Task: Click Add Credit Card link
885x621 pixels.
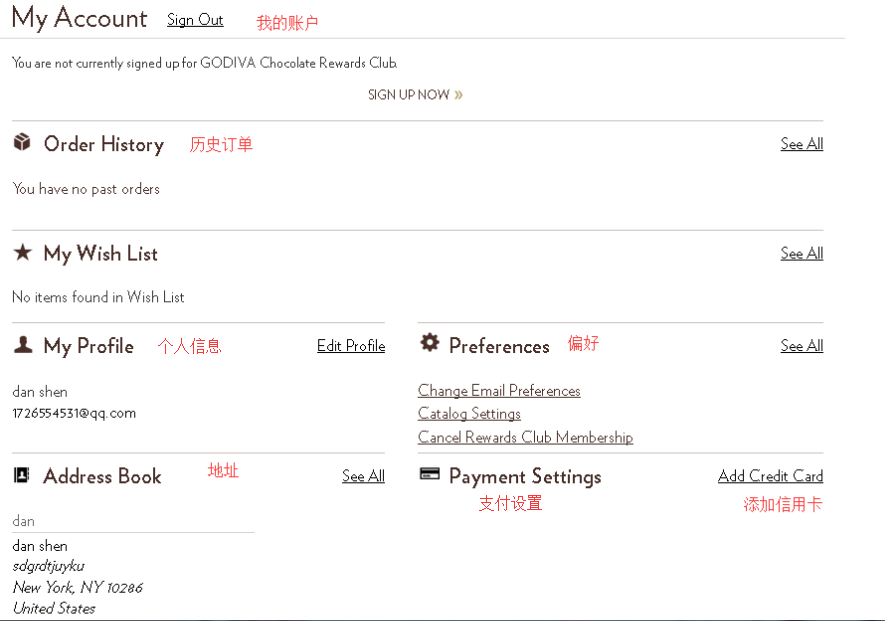Action: click(x=770, y=477)
